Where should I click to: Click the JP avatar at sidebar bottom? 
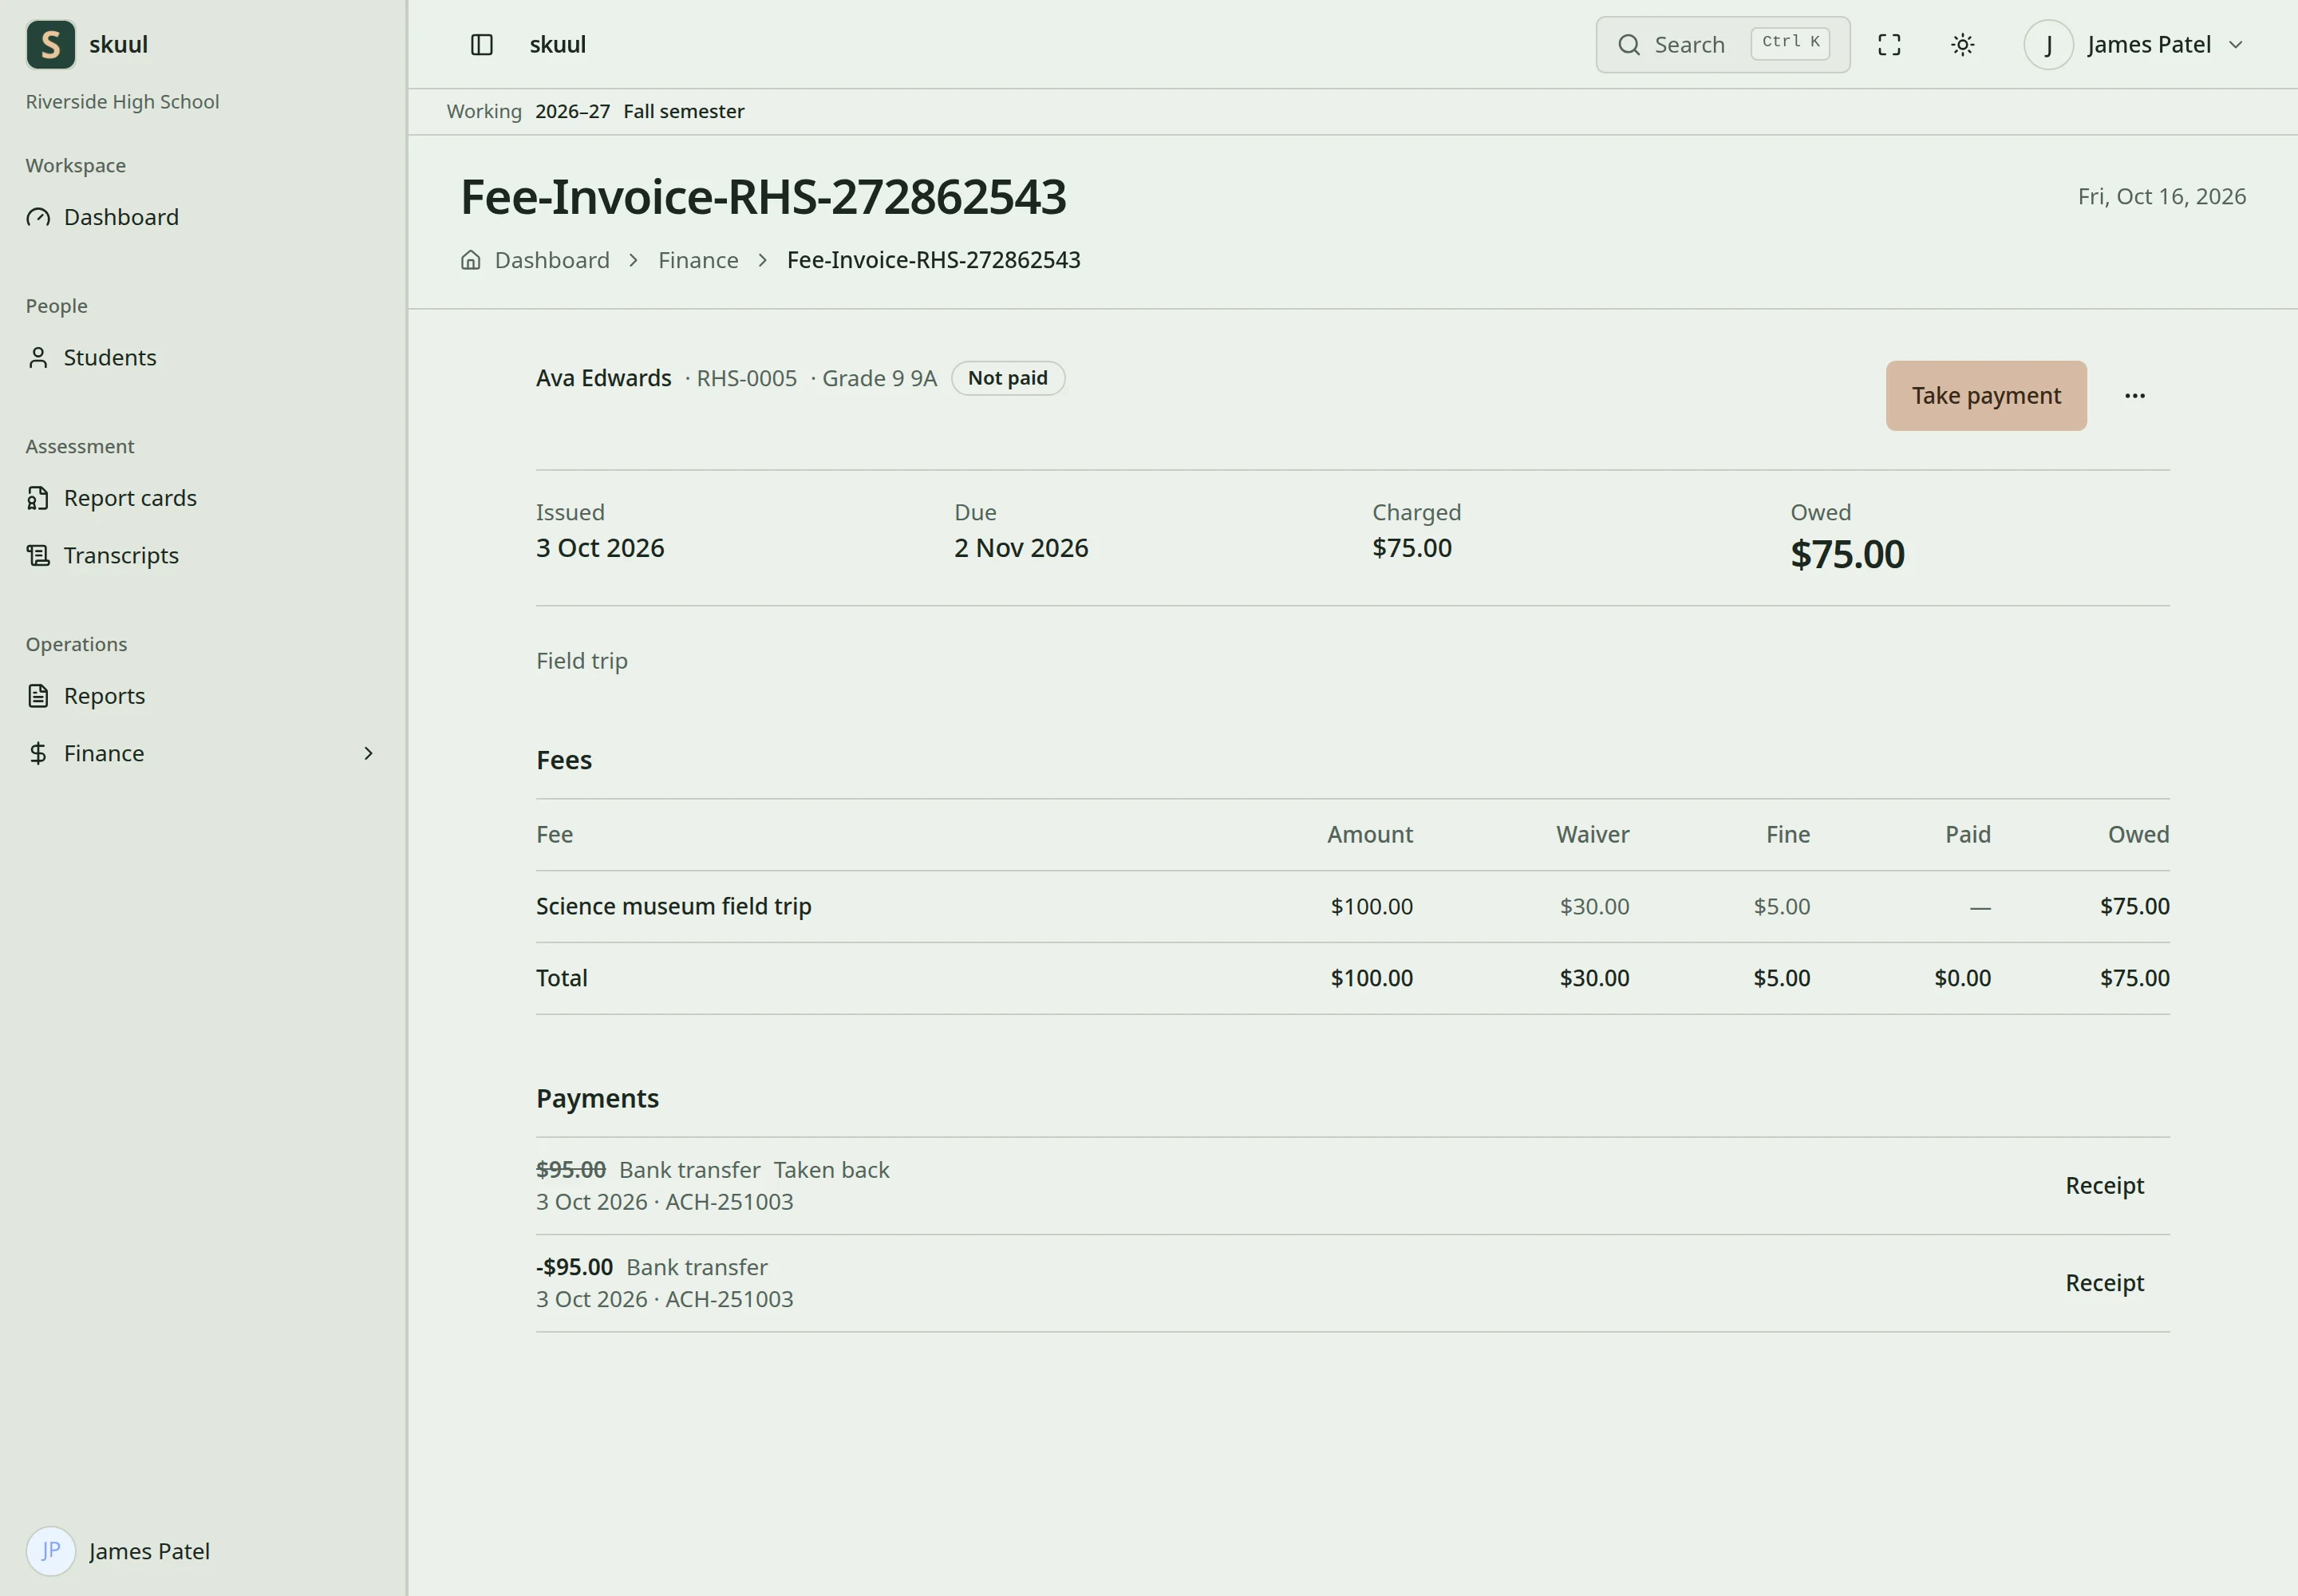click(x=50, y=1551)
